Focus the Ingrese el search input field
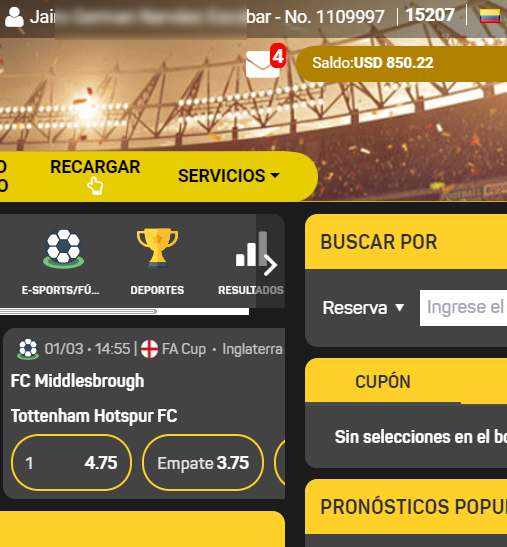 (463, 308)
